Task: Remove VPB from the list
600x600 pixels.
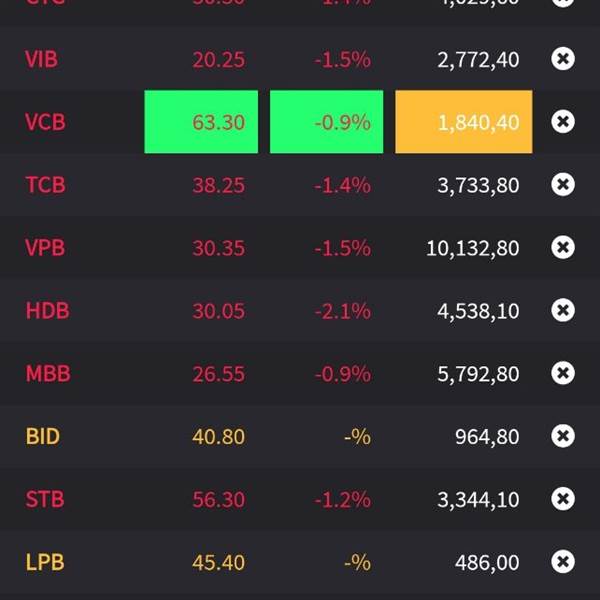Action: [x=563, y=247]
